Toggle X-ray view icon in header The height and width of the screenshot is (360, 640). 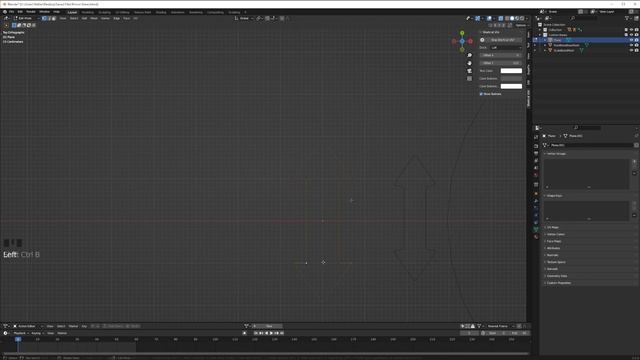tap(501, 18)
